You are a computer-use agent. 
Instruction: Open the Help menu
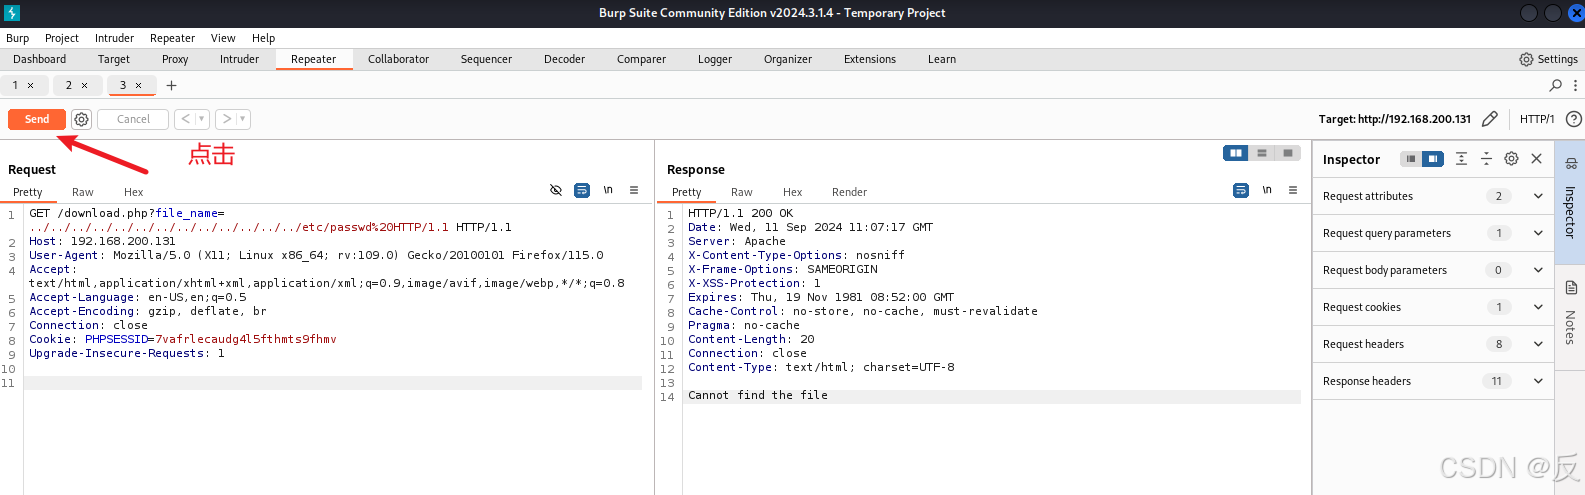(x=263, y=38)
